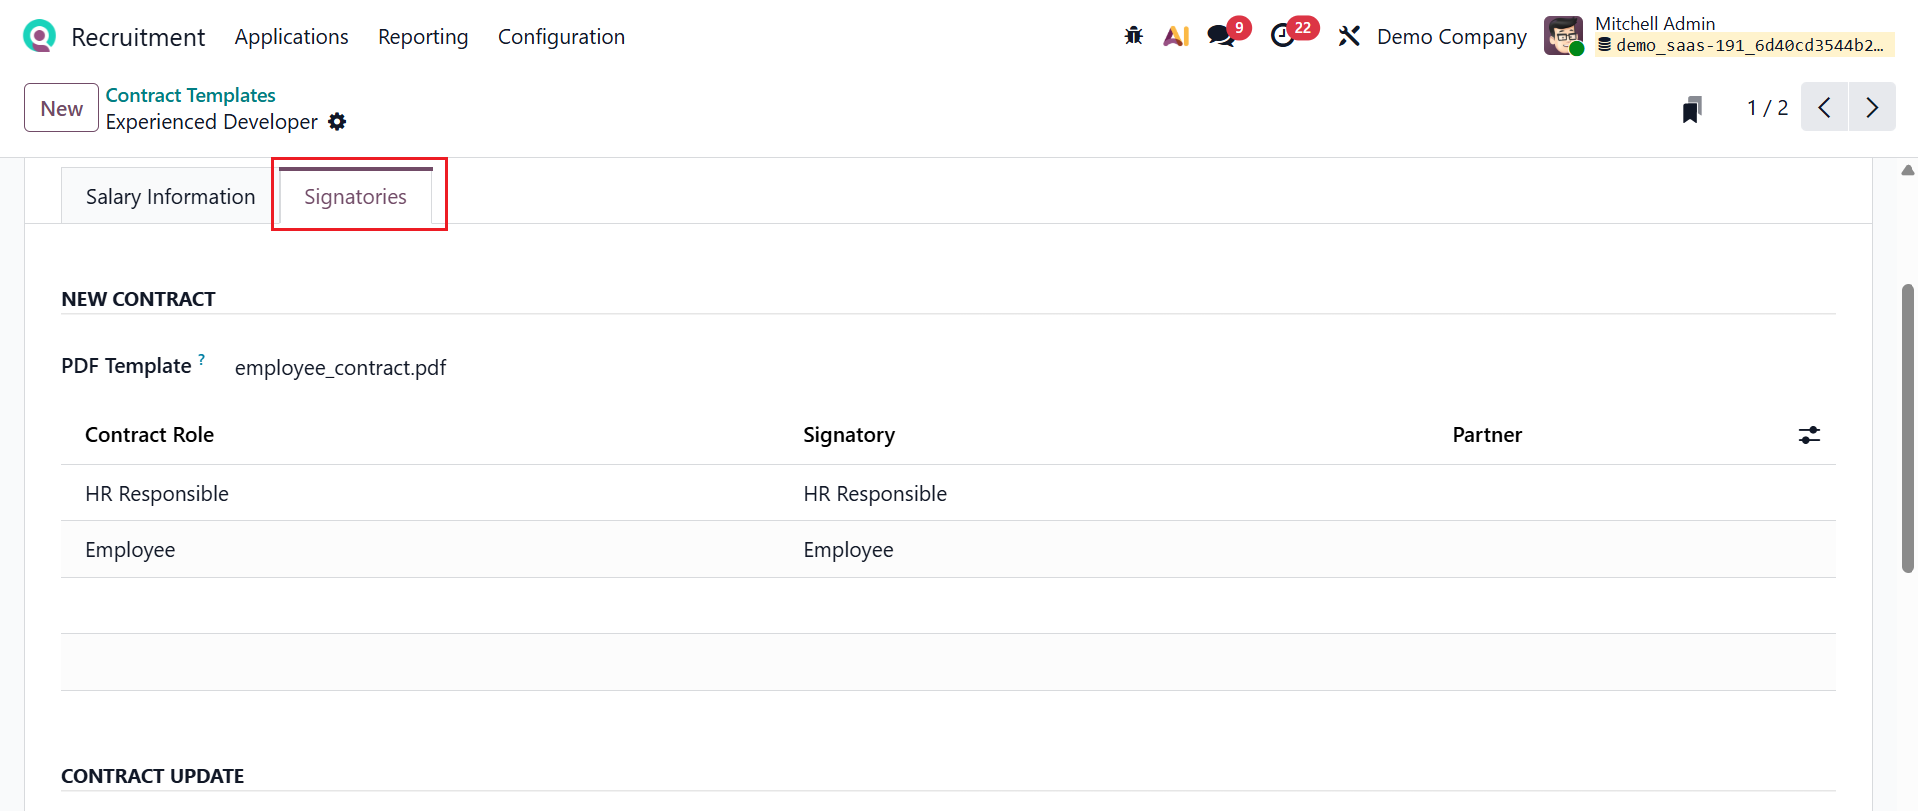Viewport: 1918px width, 811px height.
Task: Toggle optional columns with the sliders icon
Action: (1809, 435)
